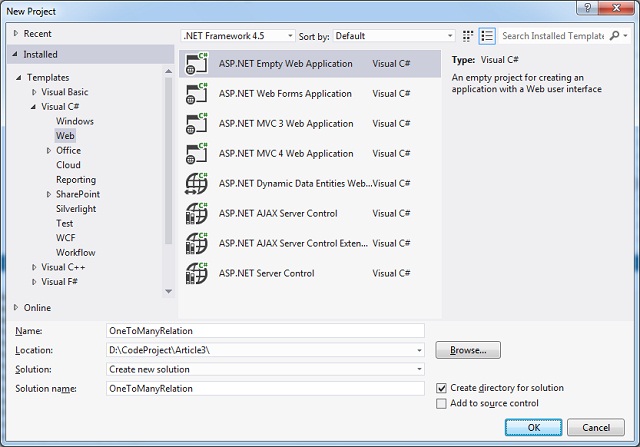Screen dimensions: 640x447
Task: Select the WCF template category
Action: click(66, 238)
